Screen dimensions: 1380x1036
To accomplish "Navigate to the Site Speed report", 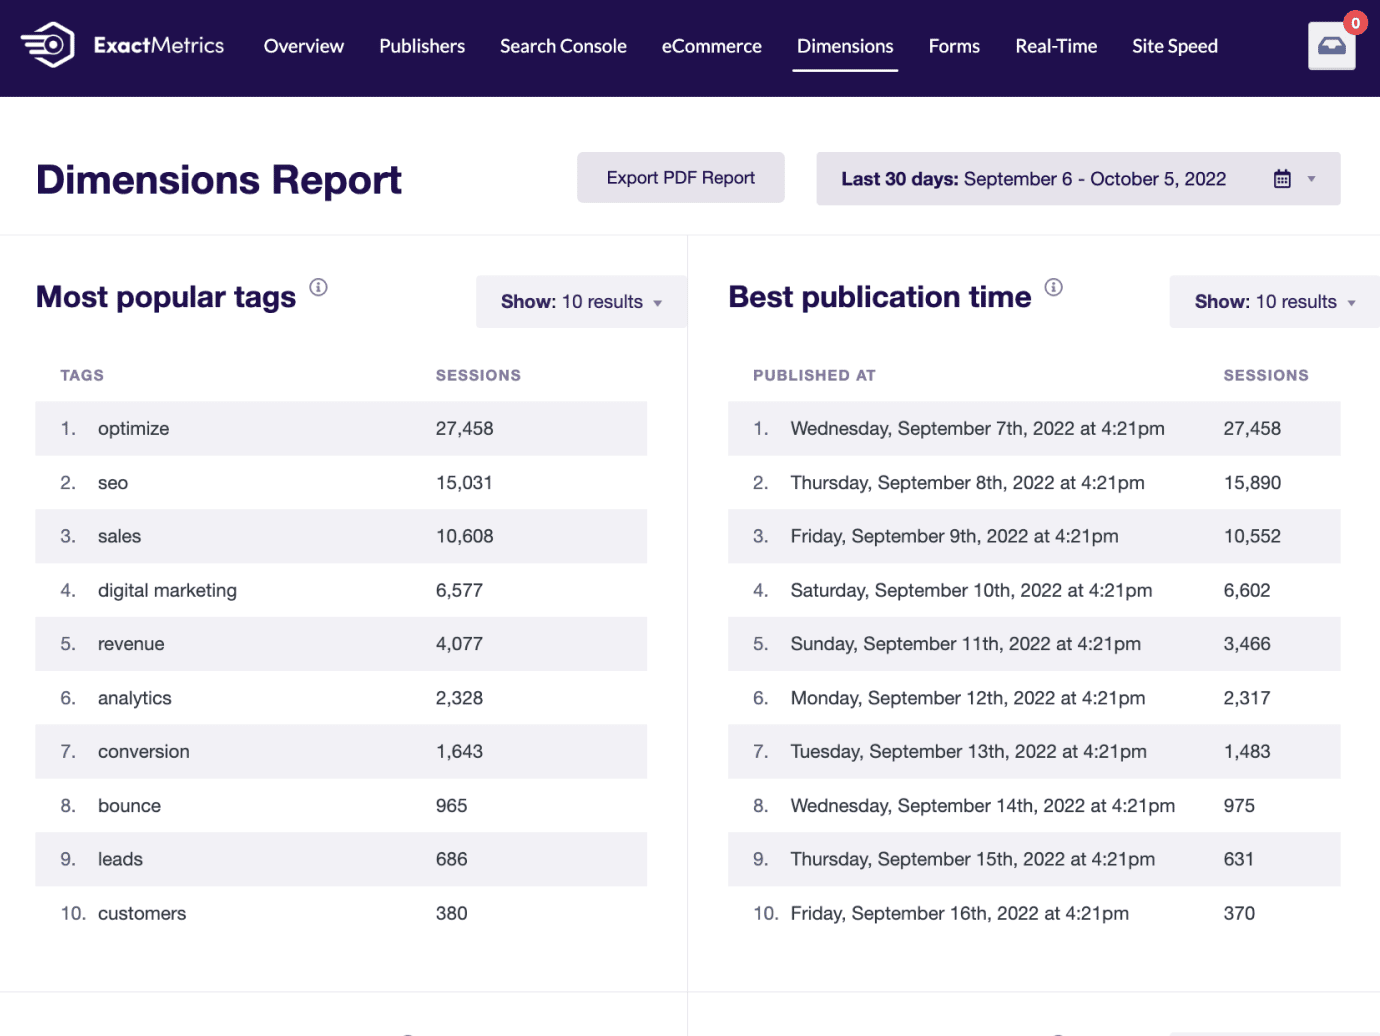I will (1174, 46).
